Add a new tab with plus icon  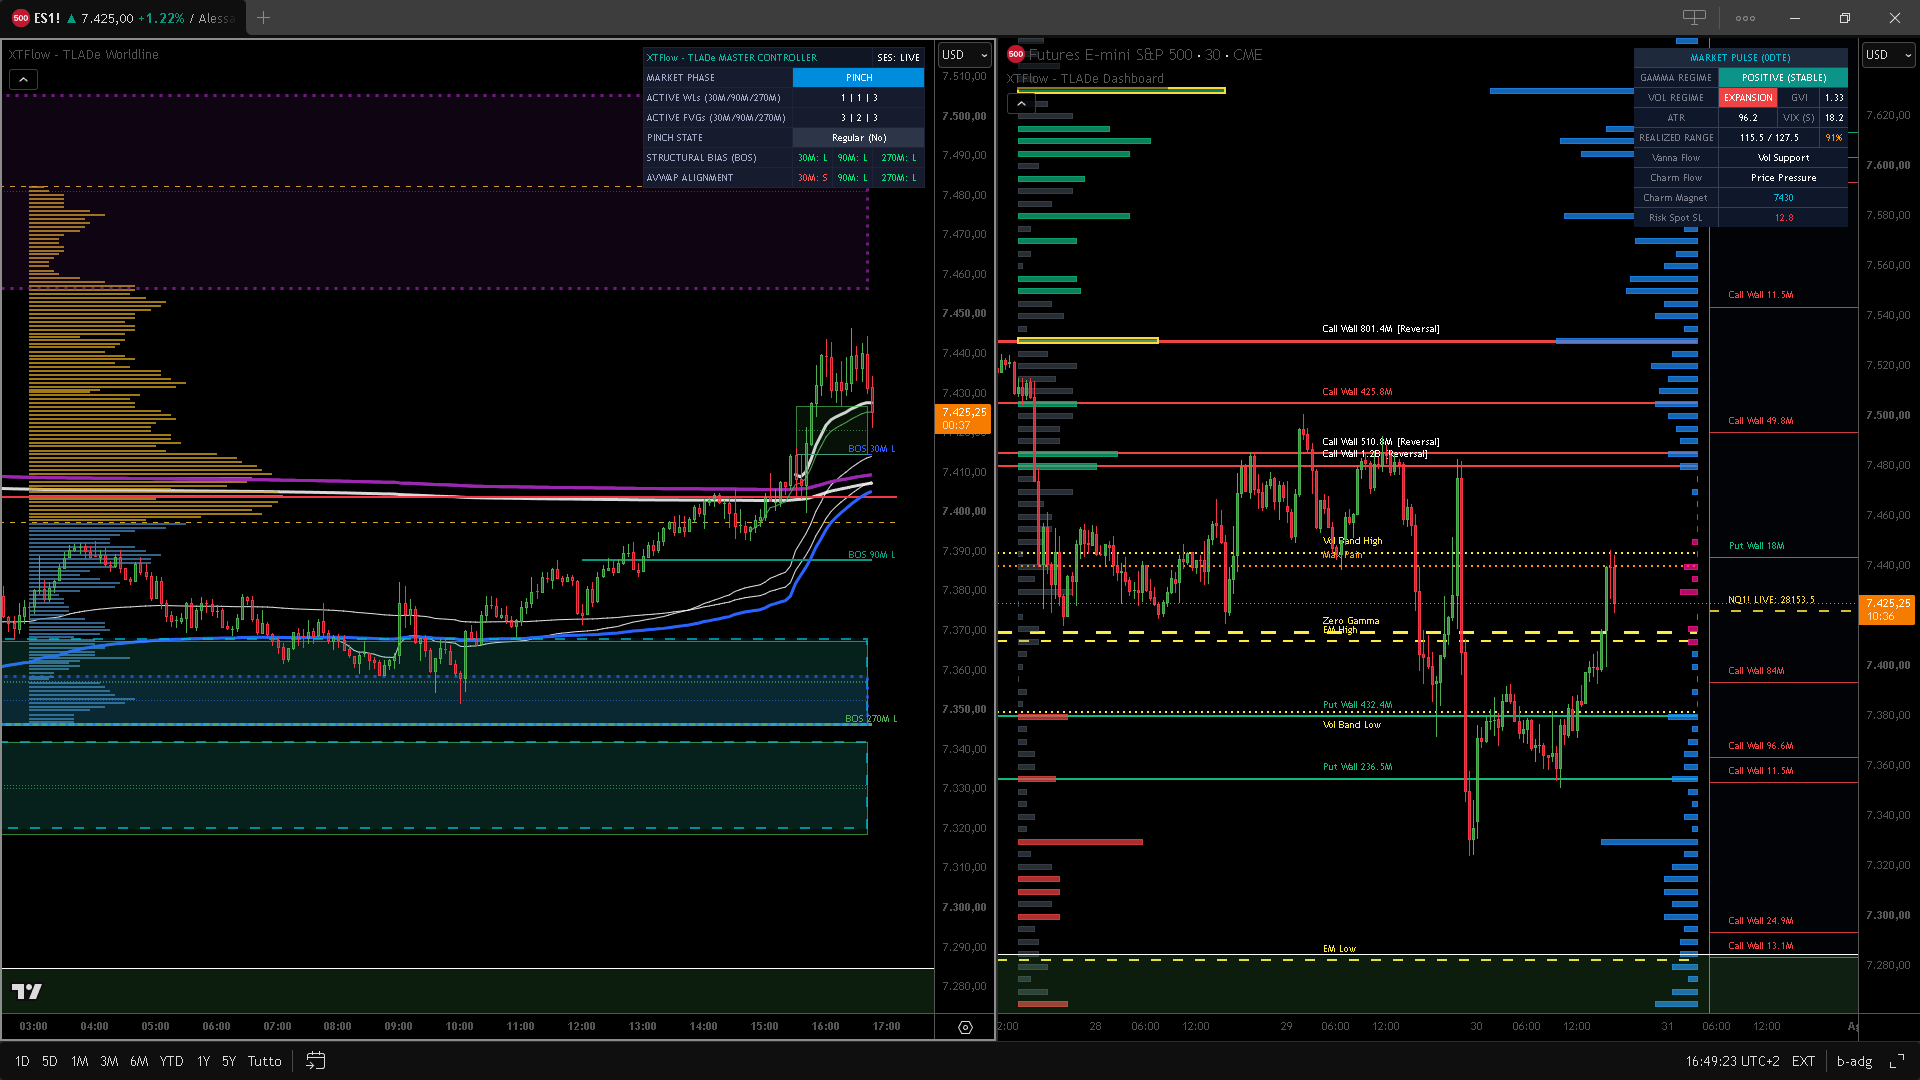[x=263, y=17]
